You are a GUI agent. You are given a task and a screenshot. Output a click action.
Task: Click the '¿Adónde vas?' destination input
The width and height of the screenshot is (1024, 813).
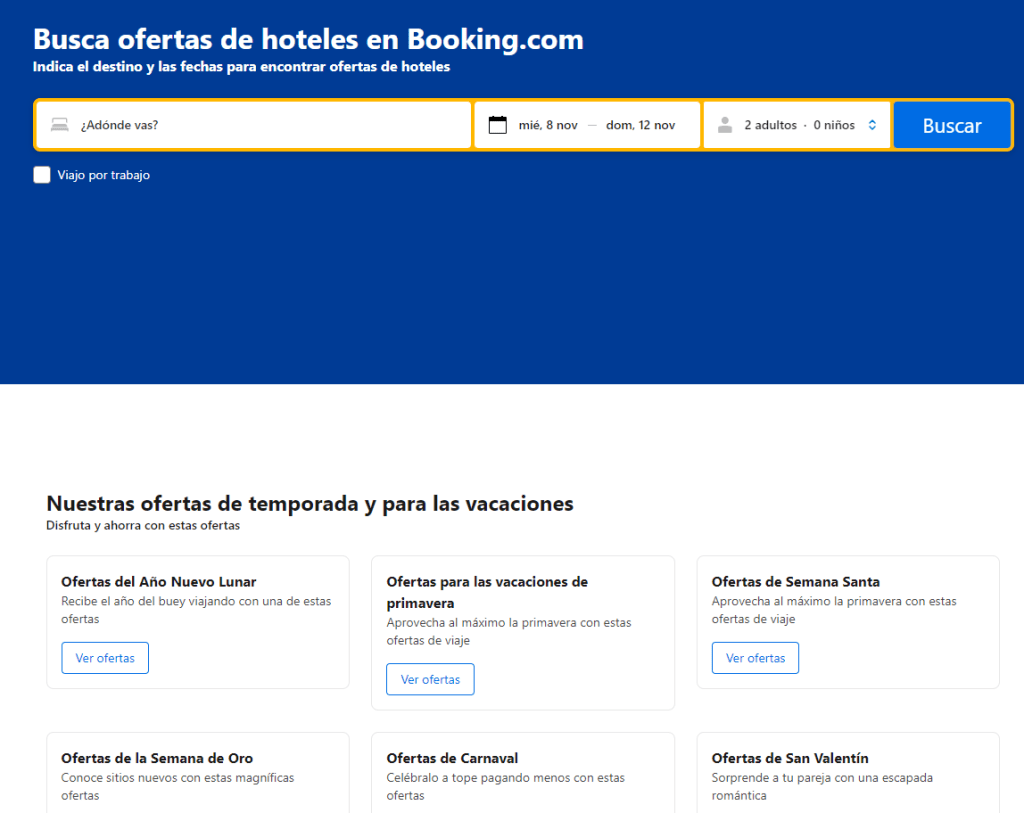tap(253, 125)
